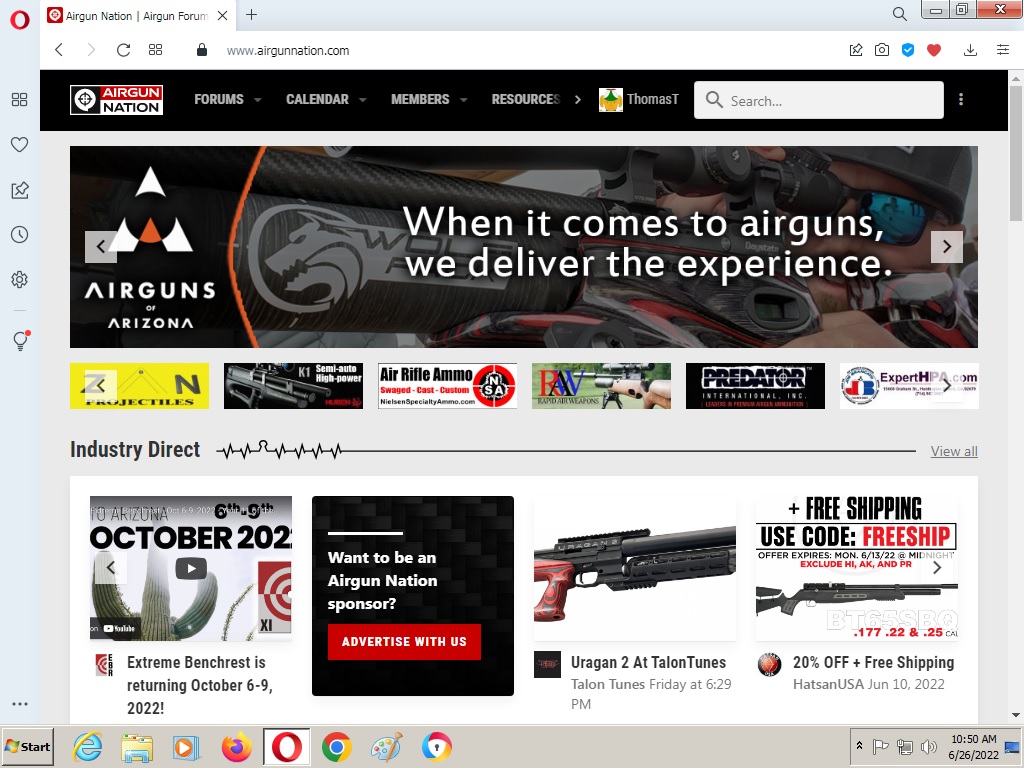
Task: Click the Opera logo menu button
Action: point(20,20)
